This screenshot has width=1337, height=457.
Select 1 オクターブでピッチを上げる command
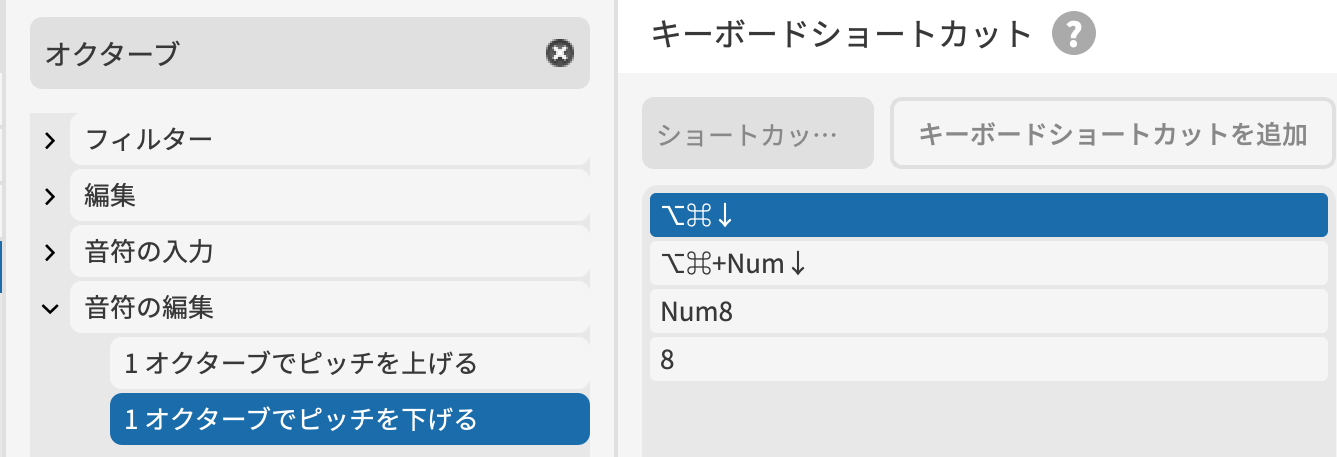point(348,364)
